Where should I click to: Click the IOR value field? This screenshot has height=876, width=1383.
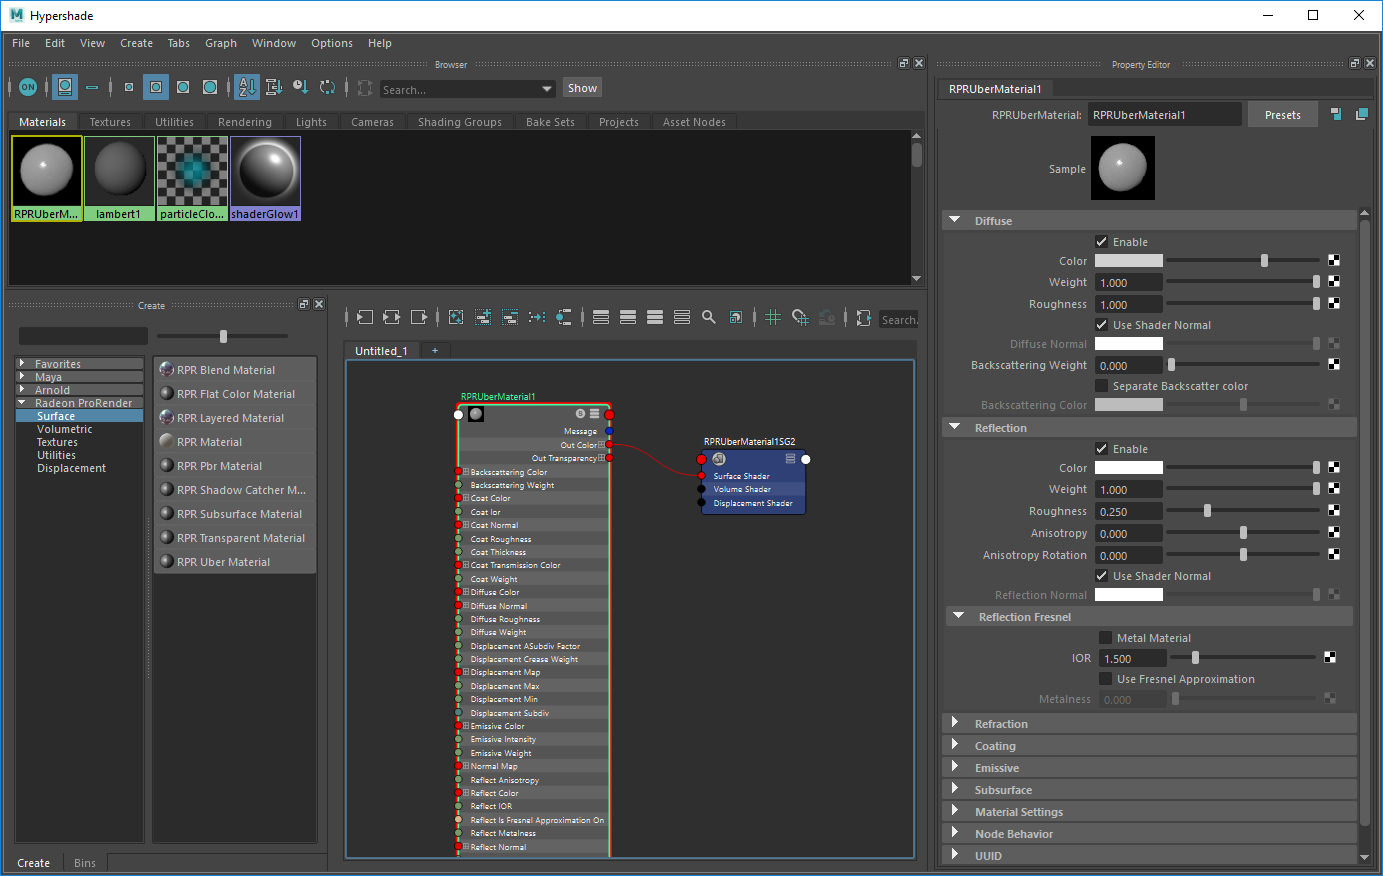[x=1132, y=658]
